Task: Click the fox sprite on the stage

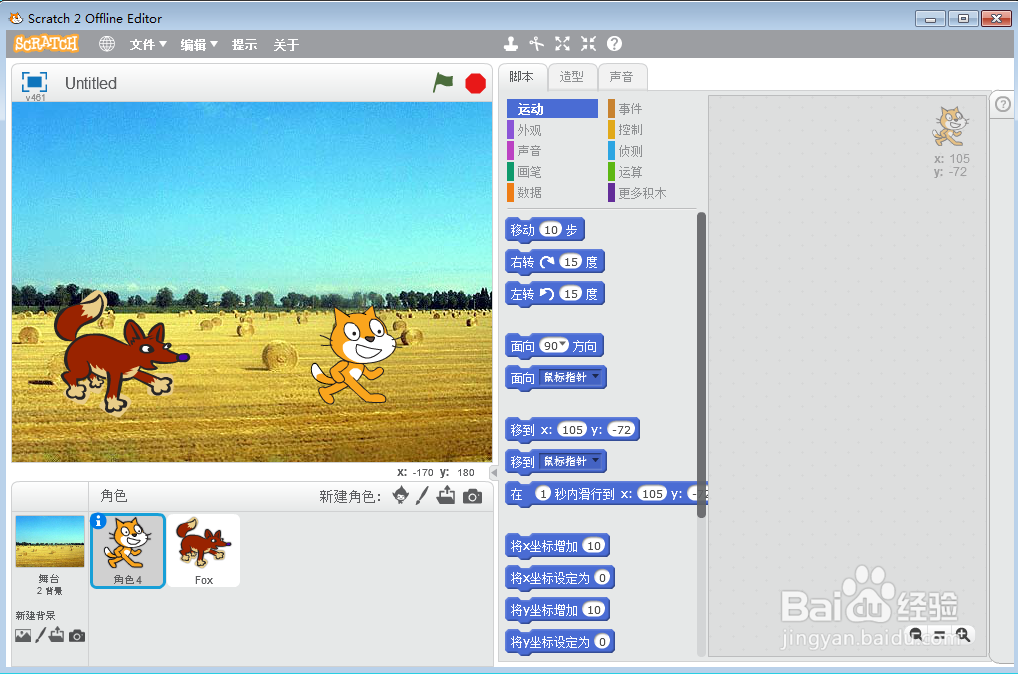Action: tap(120, 351)
